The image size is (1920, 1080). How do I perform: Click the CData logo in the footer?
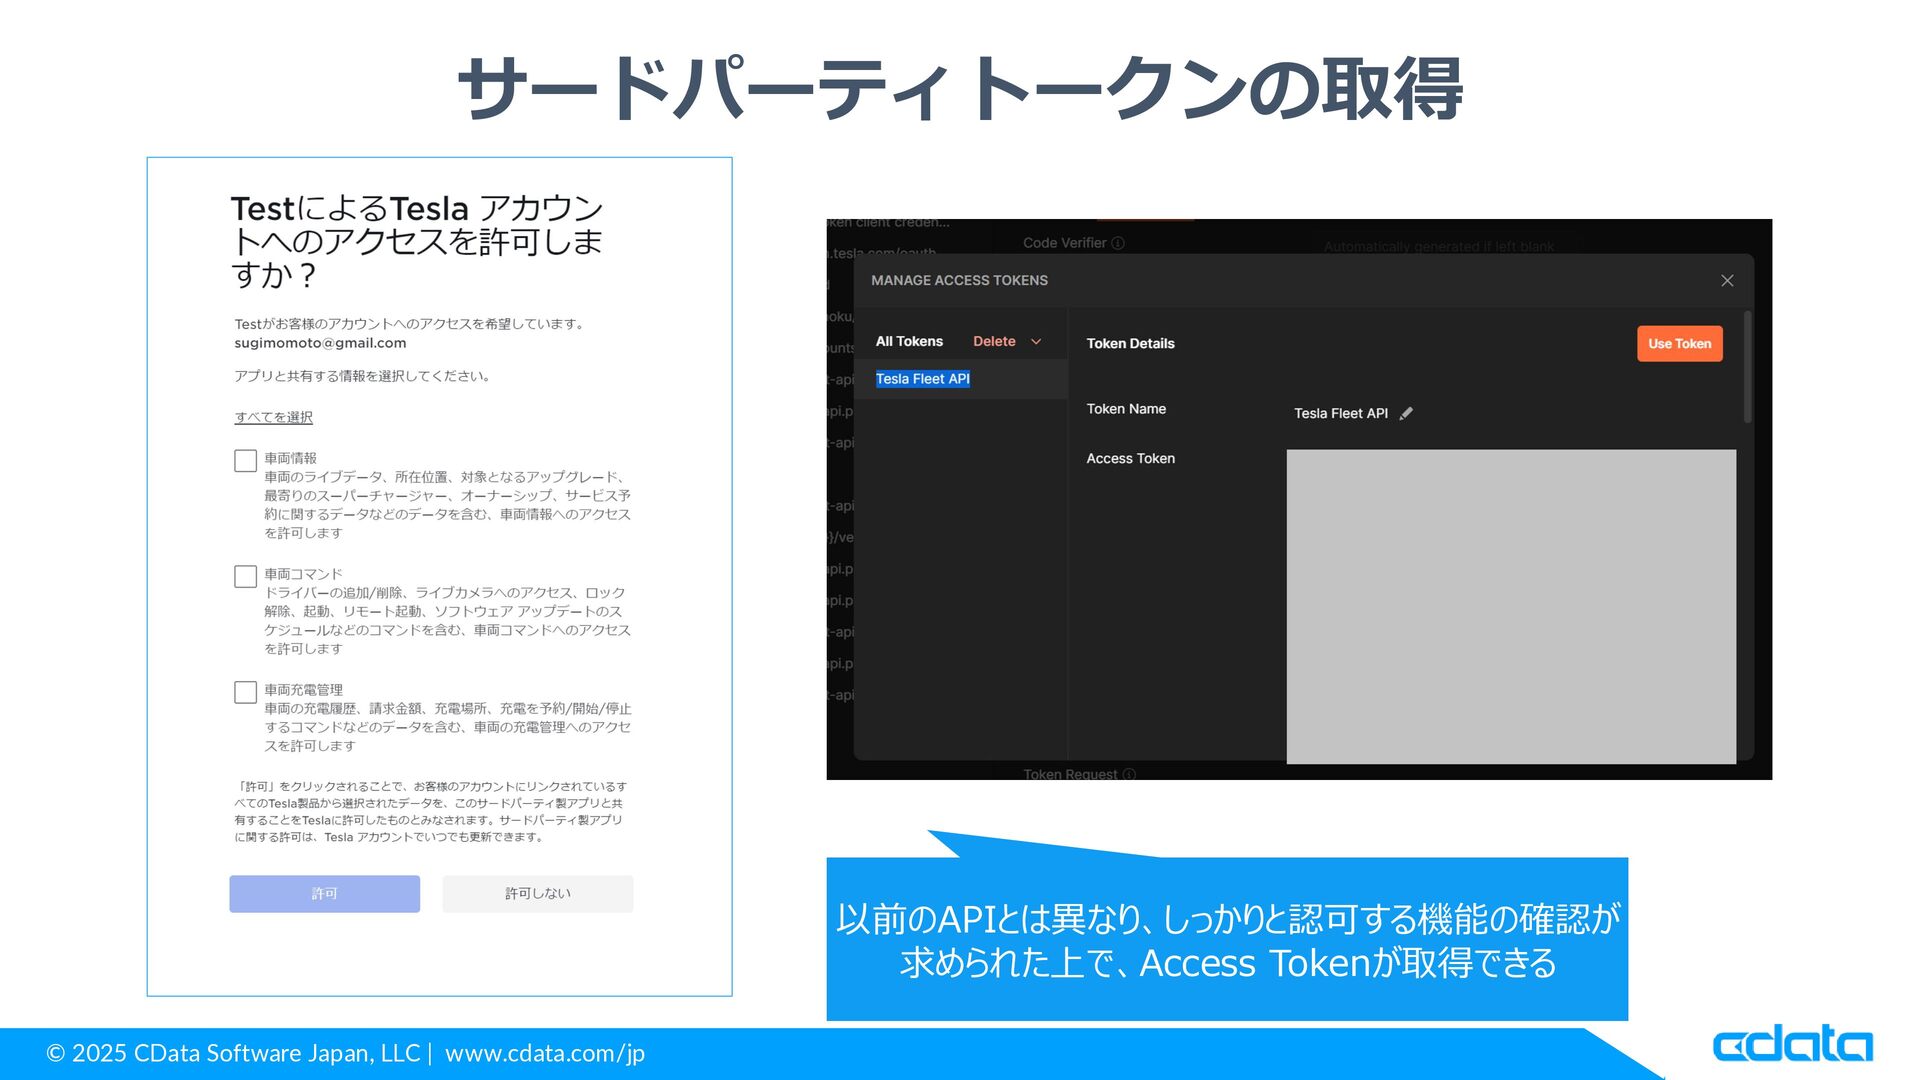[1792, 1044]
